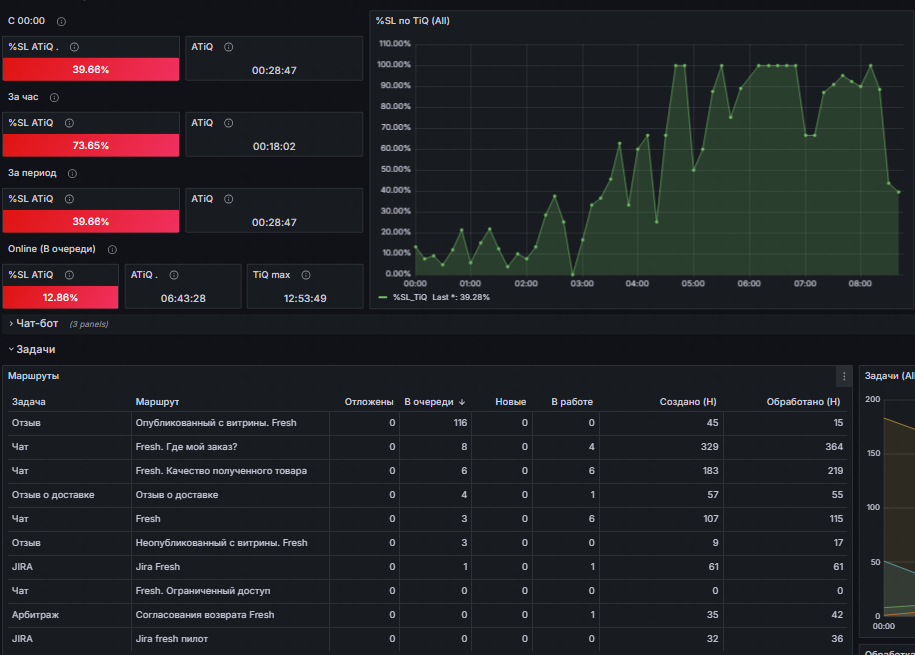The image size is (915, 655).
Task: Click info icon next to Online (В очереди)
Action: 113,250
